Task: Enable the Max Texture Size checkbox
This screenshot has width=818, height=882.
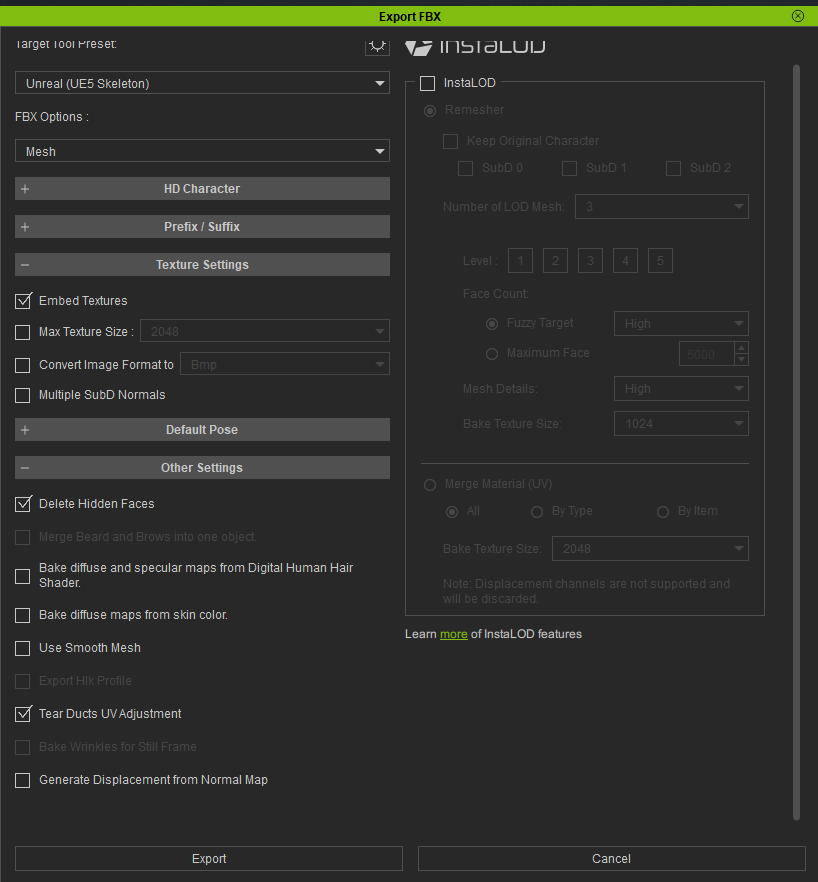Action: tap(23, 332)
